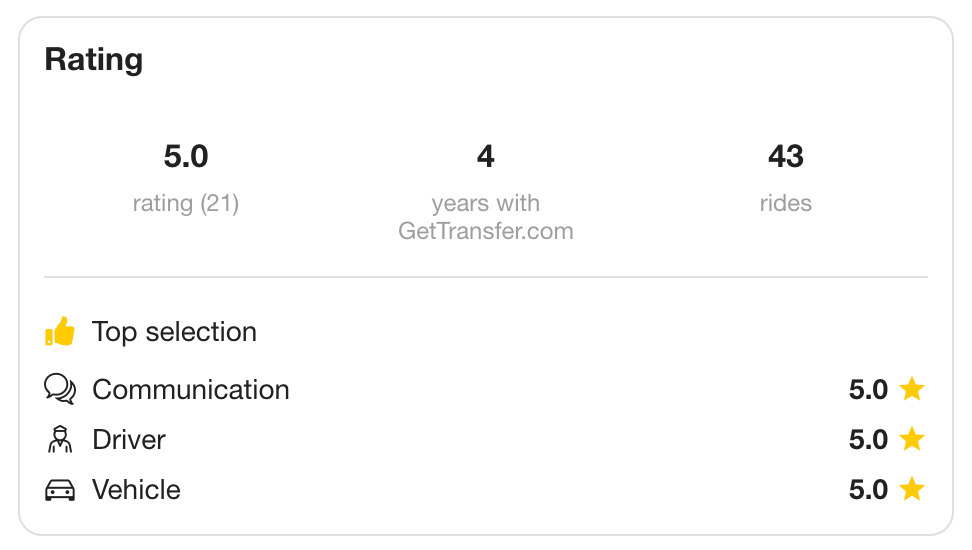Click the years with GetTransfer.com text
Screen dimensions: 972x550
[x=486, y=217]
